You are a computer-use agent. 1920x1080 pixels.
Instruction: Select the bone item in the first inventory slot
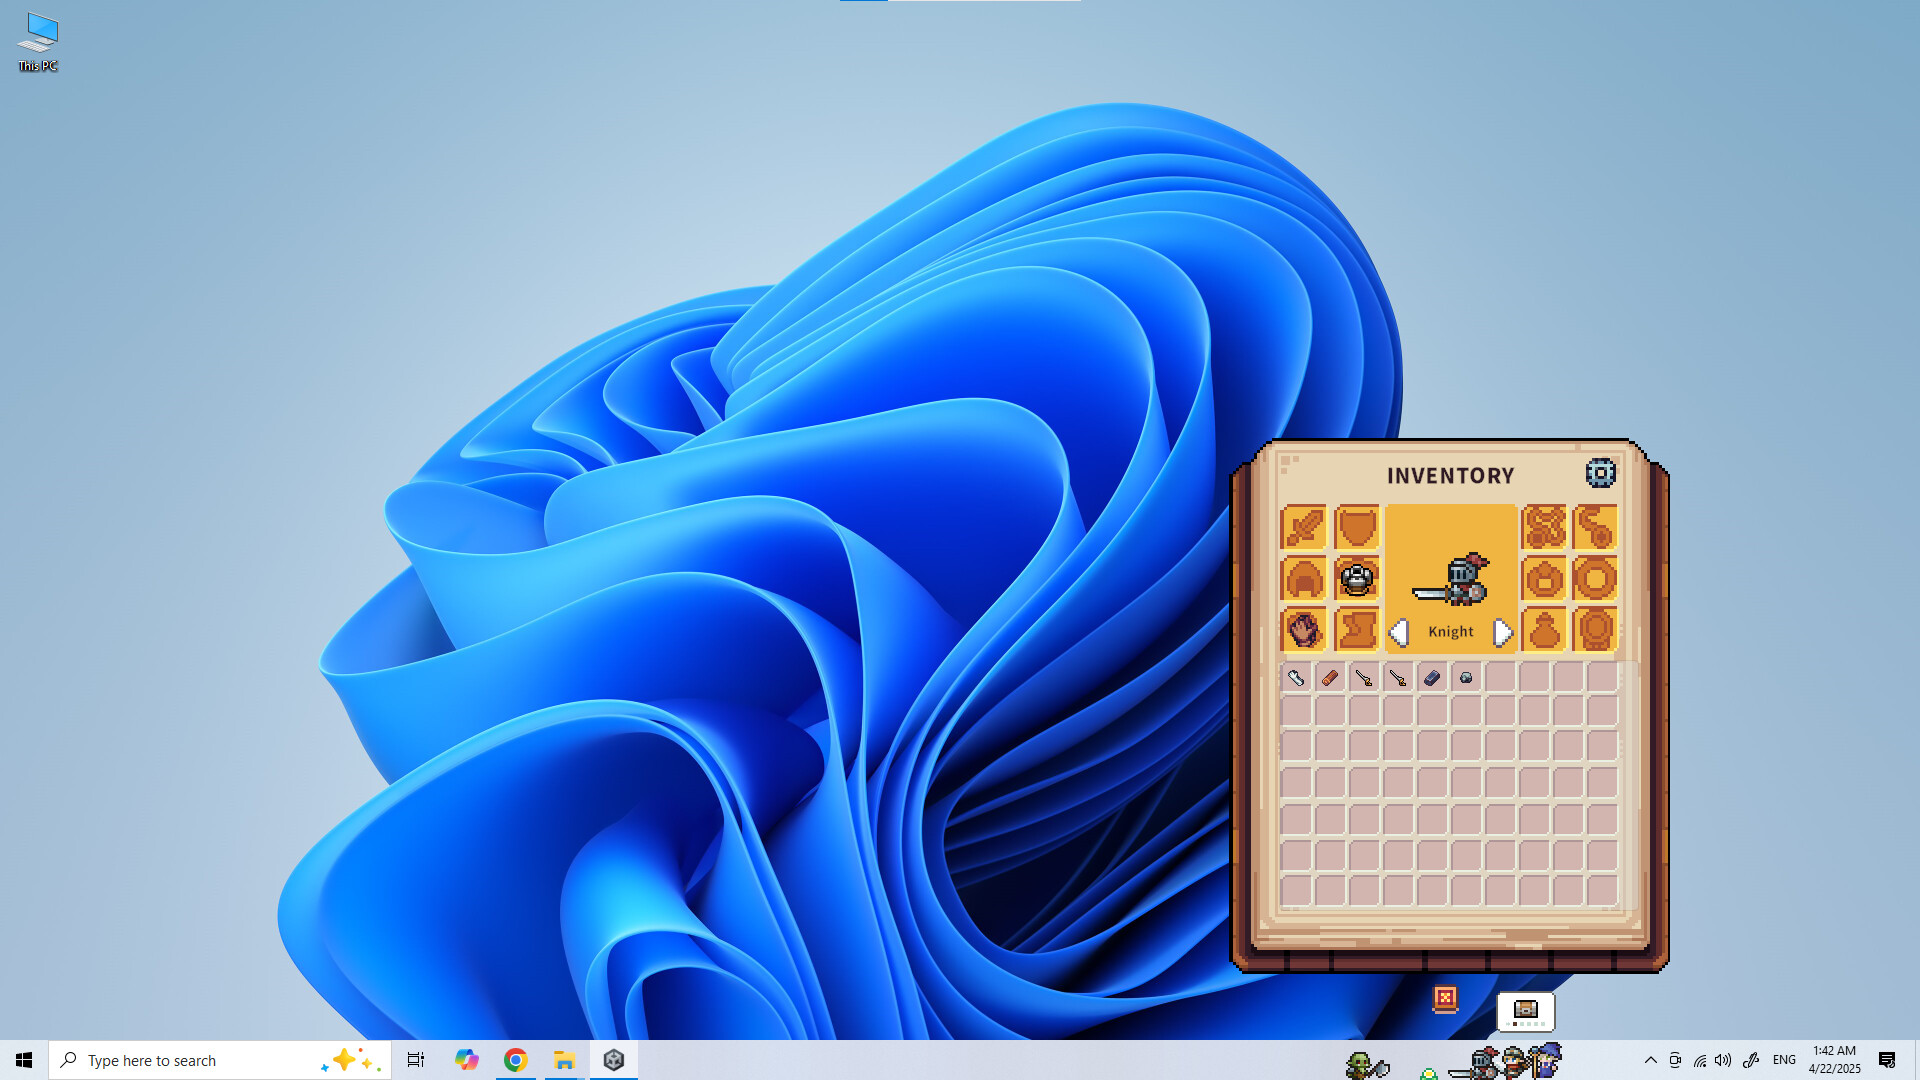click(1297, 678)
